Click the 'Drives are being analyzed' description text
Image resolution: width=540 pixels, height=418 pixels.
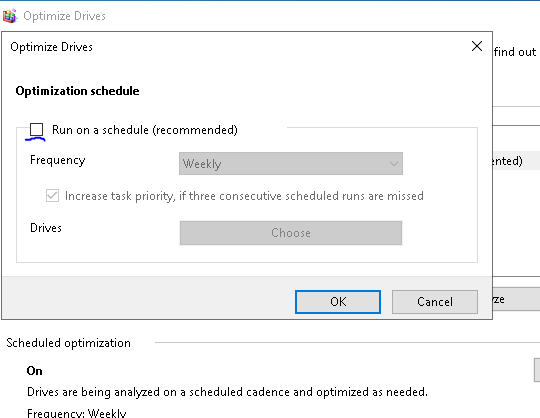tap(227, 392)
